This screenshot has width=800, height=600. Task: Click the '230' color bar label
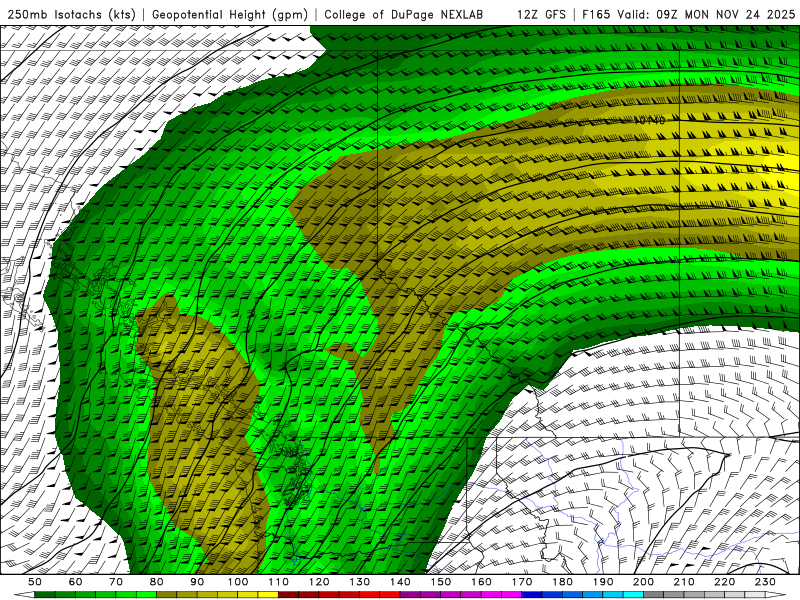tap(765, 582)
